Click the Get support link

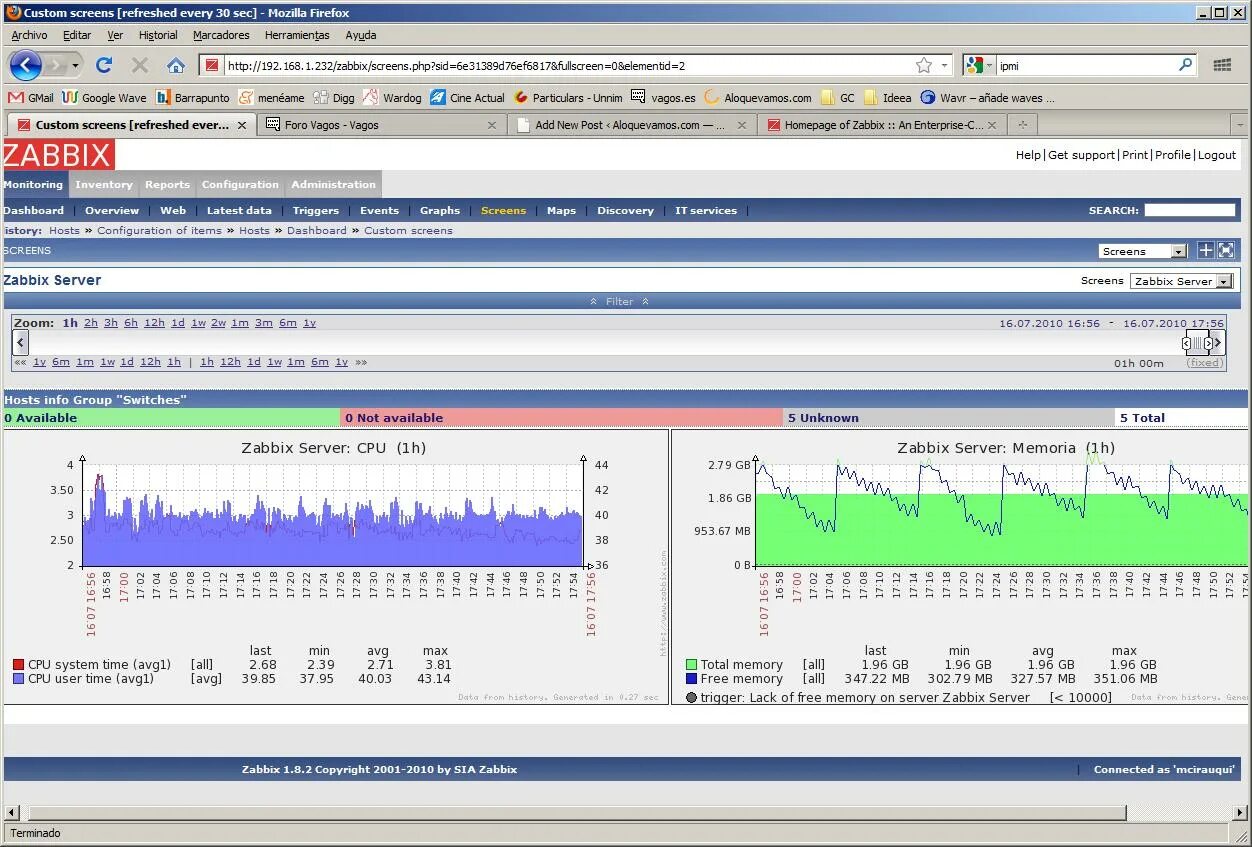1081,155
